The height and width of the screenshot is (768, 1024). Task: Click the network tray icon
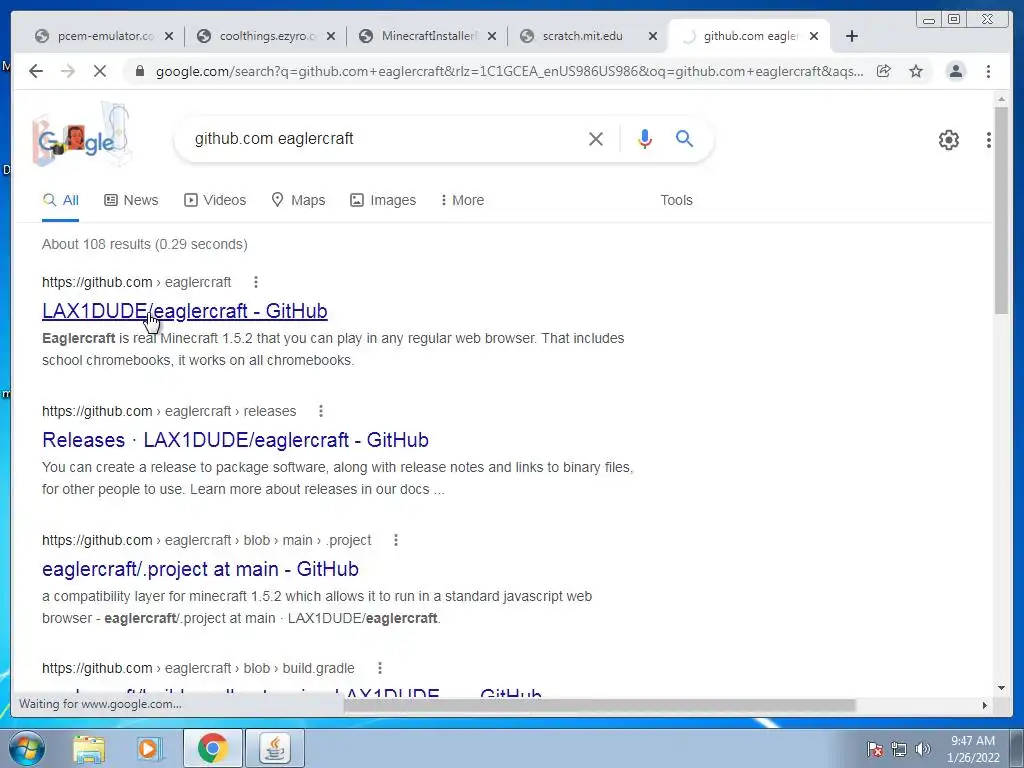click(899, 749)
